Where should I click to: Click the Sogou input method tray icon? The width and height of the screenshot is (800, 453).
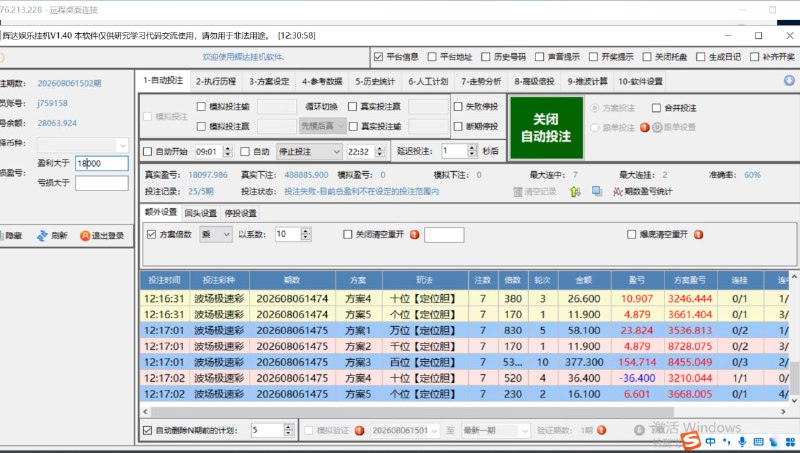coord(691,441)
